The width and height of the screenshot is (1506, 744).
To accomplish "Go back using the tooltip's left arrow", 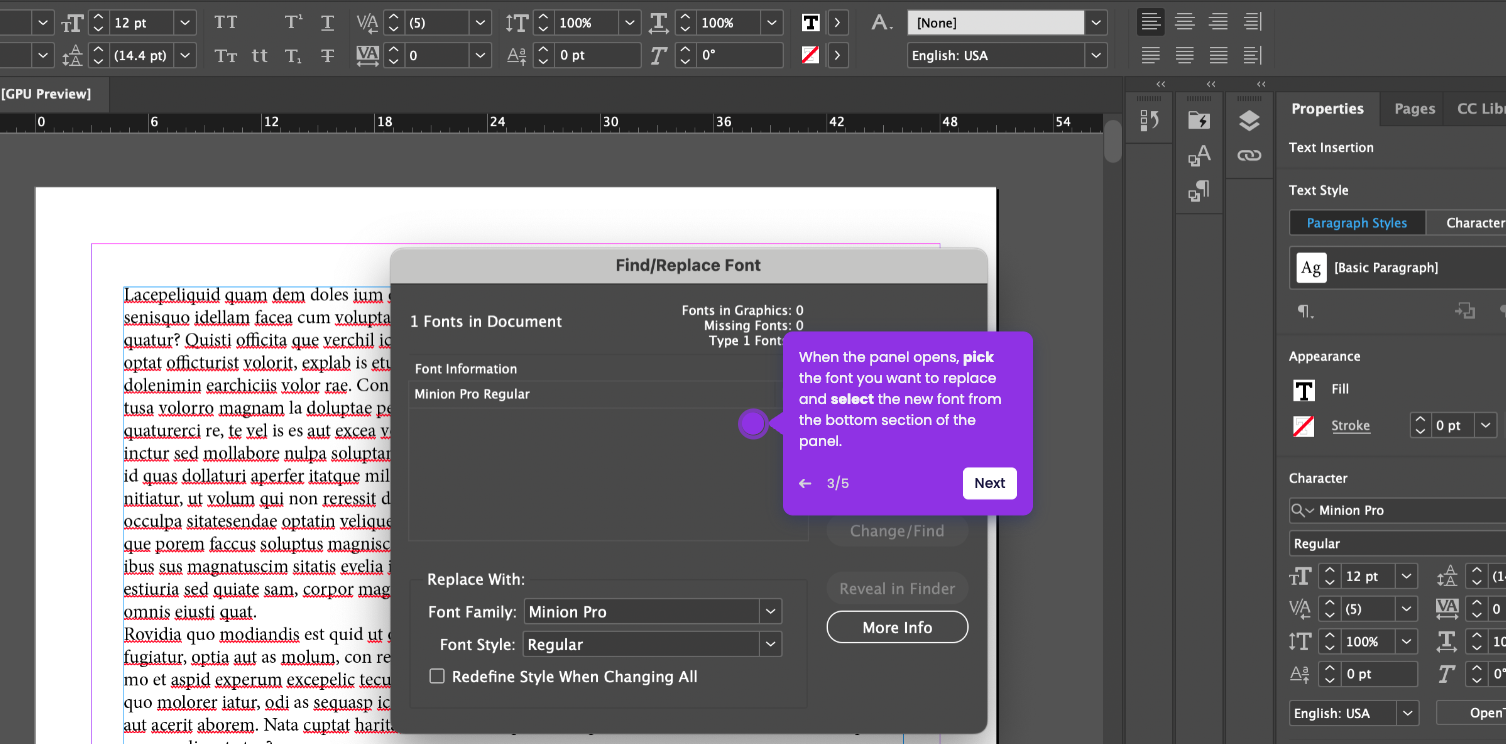I will click(x=805, y=484).
